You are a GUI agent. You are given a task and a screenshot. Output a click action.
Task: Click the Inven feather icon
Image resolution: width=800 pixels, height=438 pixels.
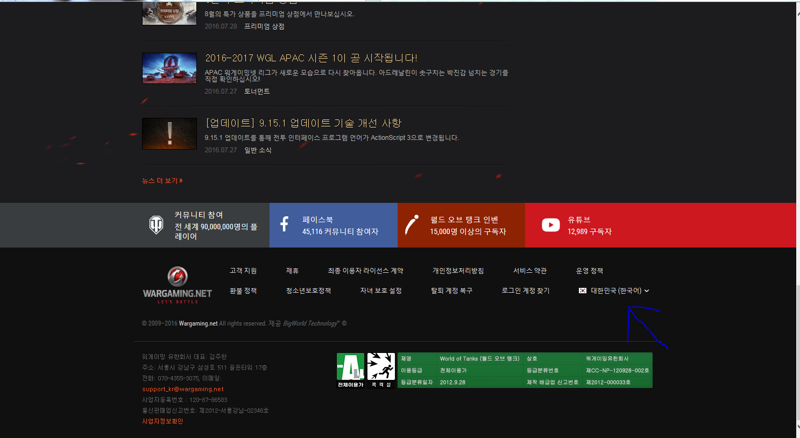pos(412,225)
